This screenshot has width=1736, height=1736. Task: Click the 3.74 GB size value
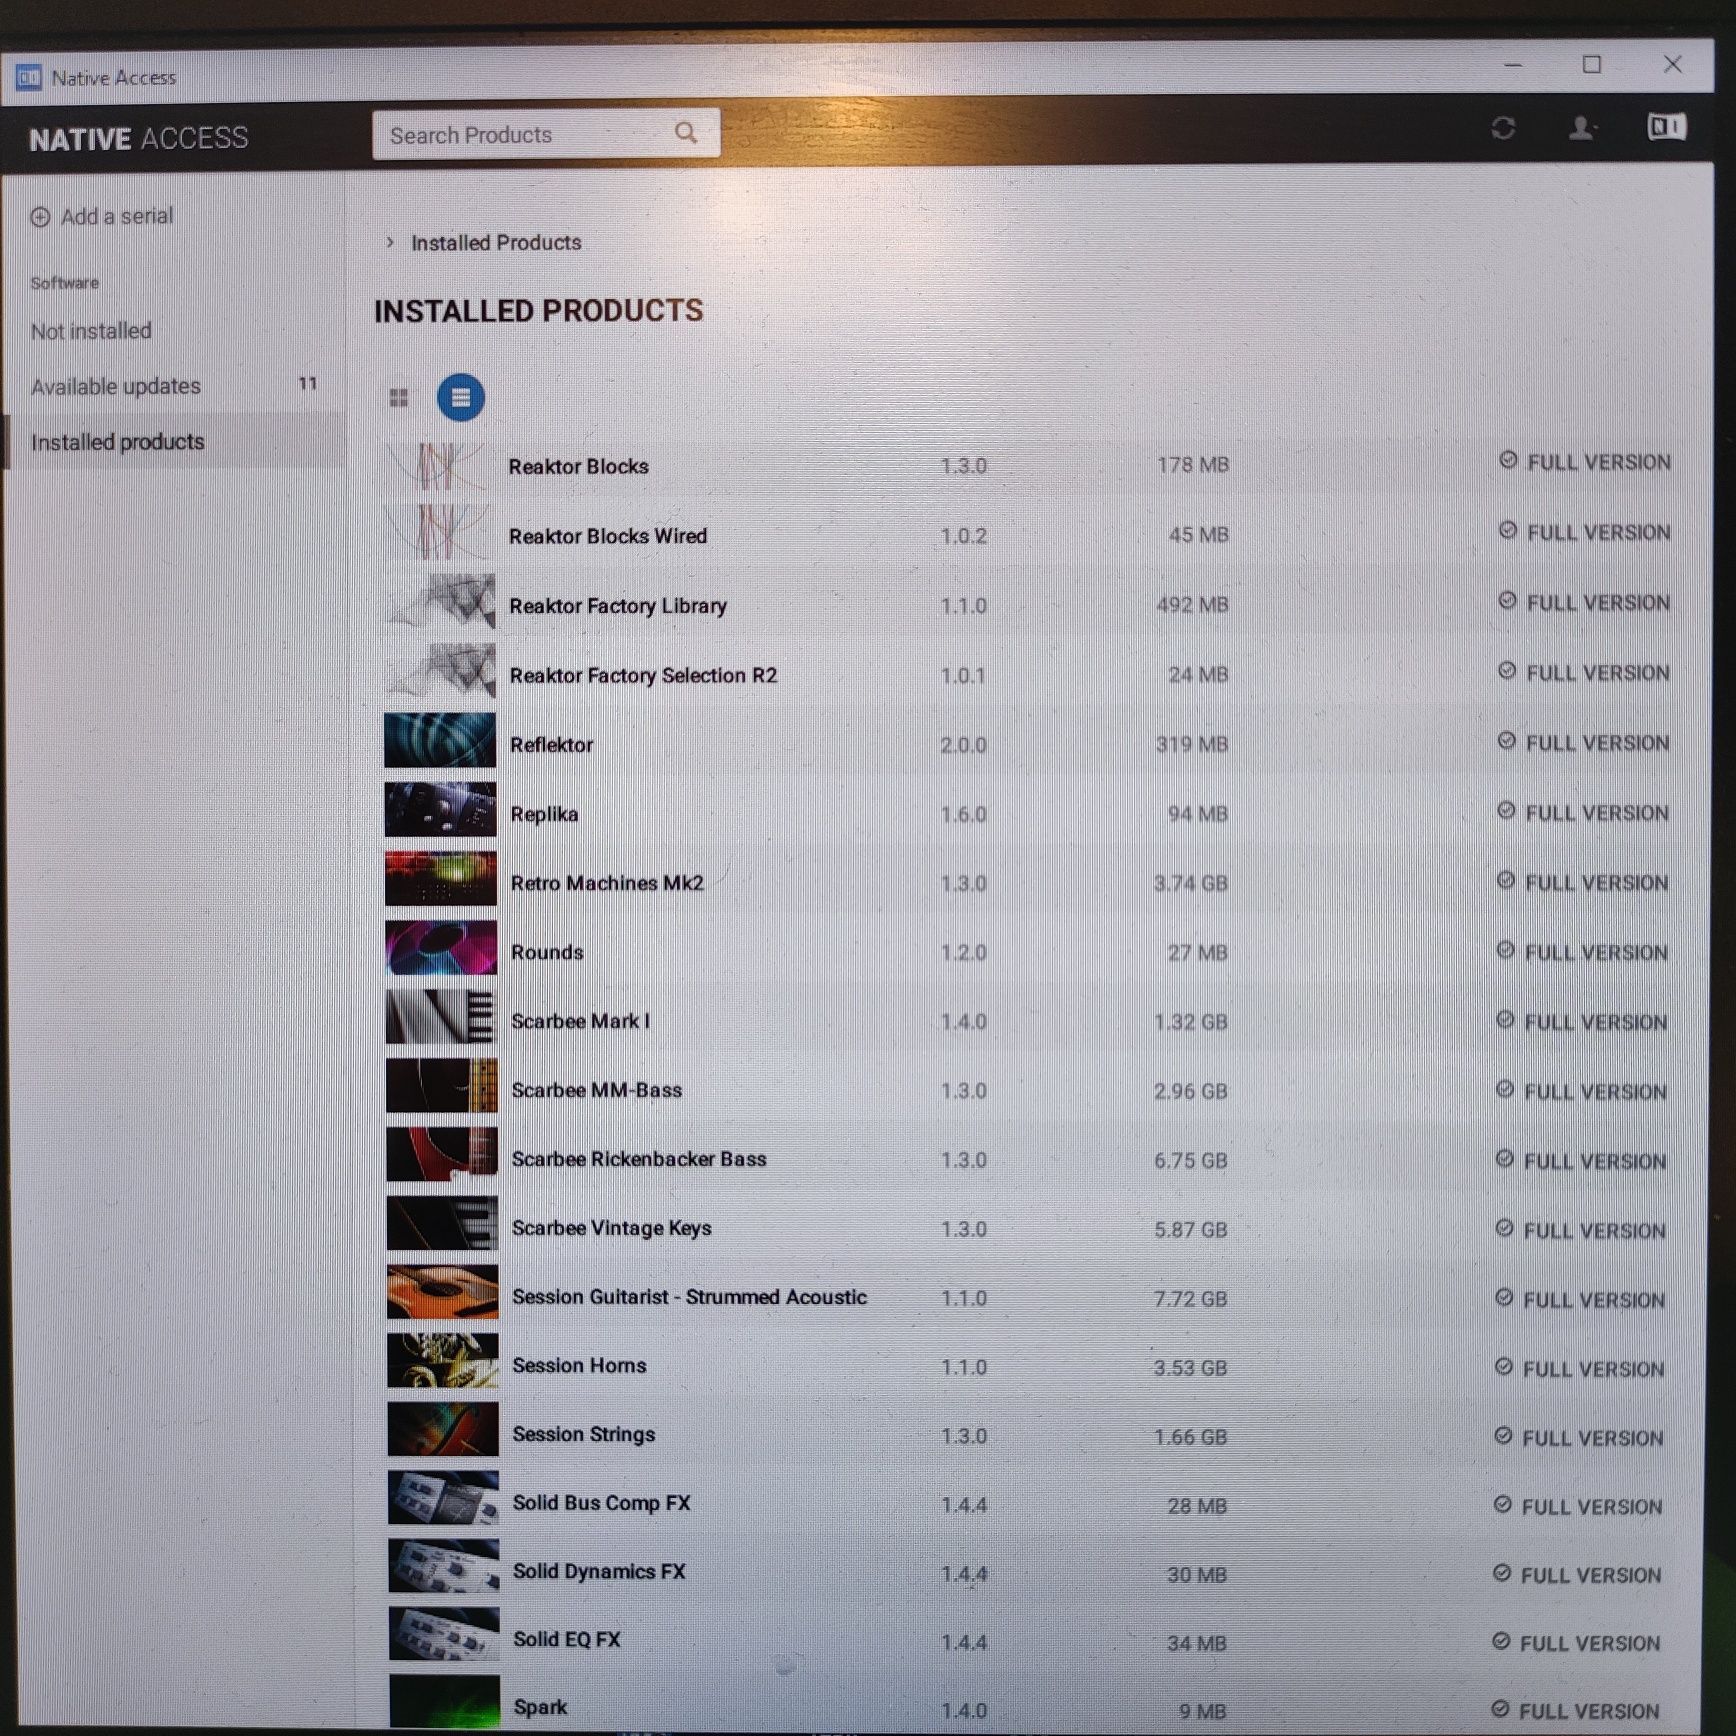(1190, 883)
